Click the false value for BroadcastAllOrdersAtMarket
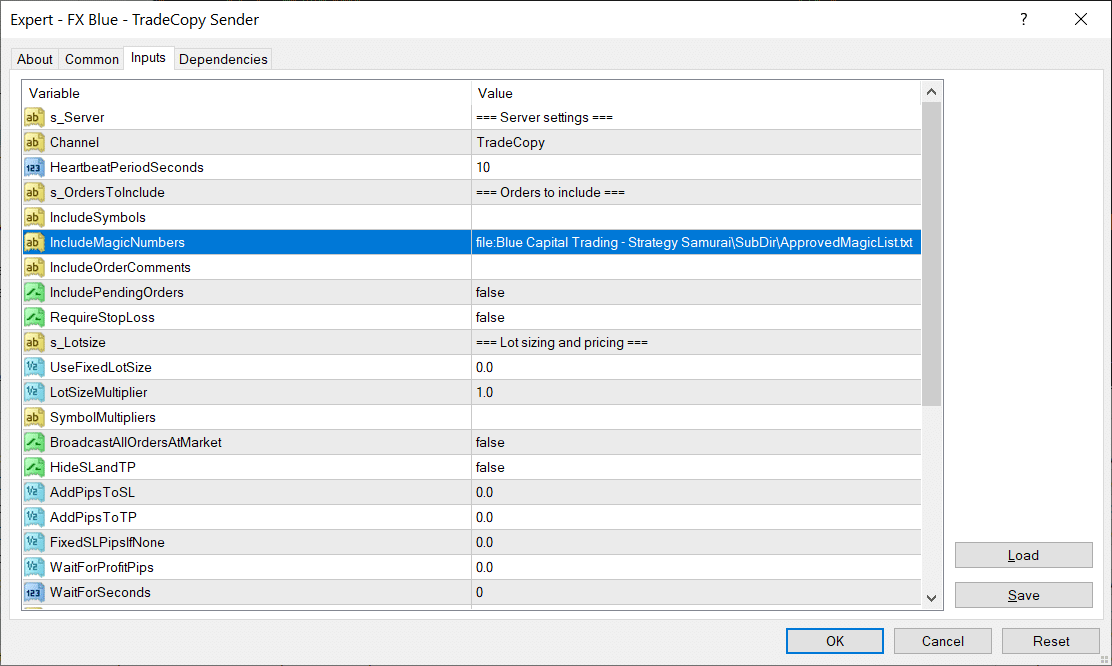 (490, 442)
